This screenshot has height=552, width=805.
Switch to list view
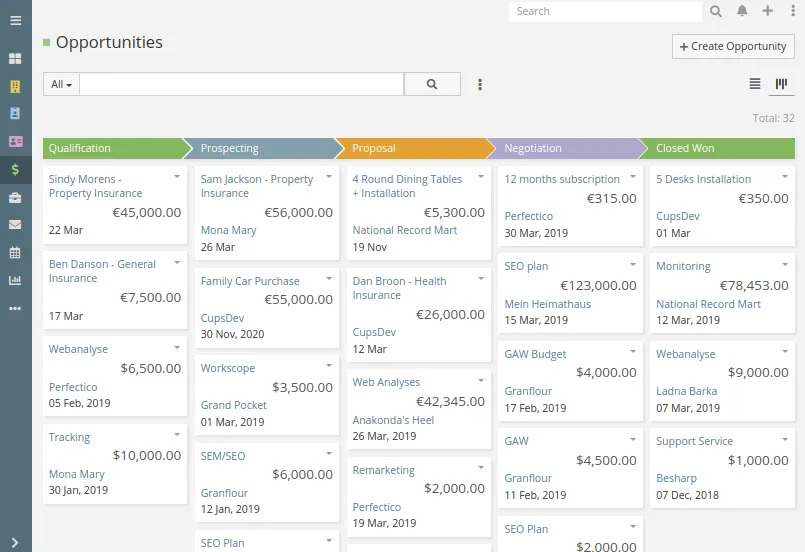[755, 83]
